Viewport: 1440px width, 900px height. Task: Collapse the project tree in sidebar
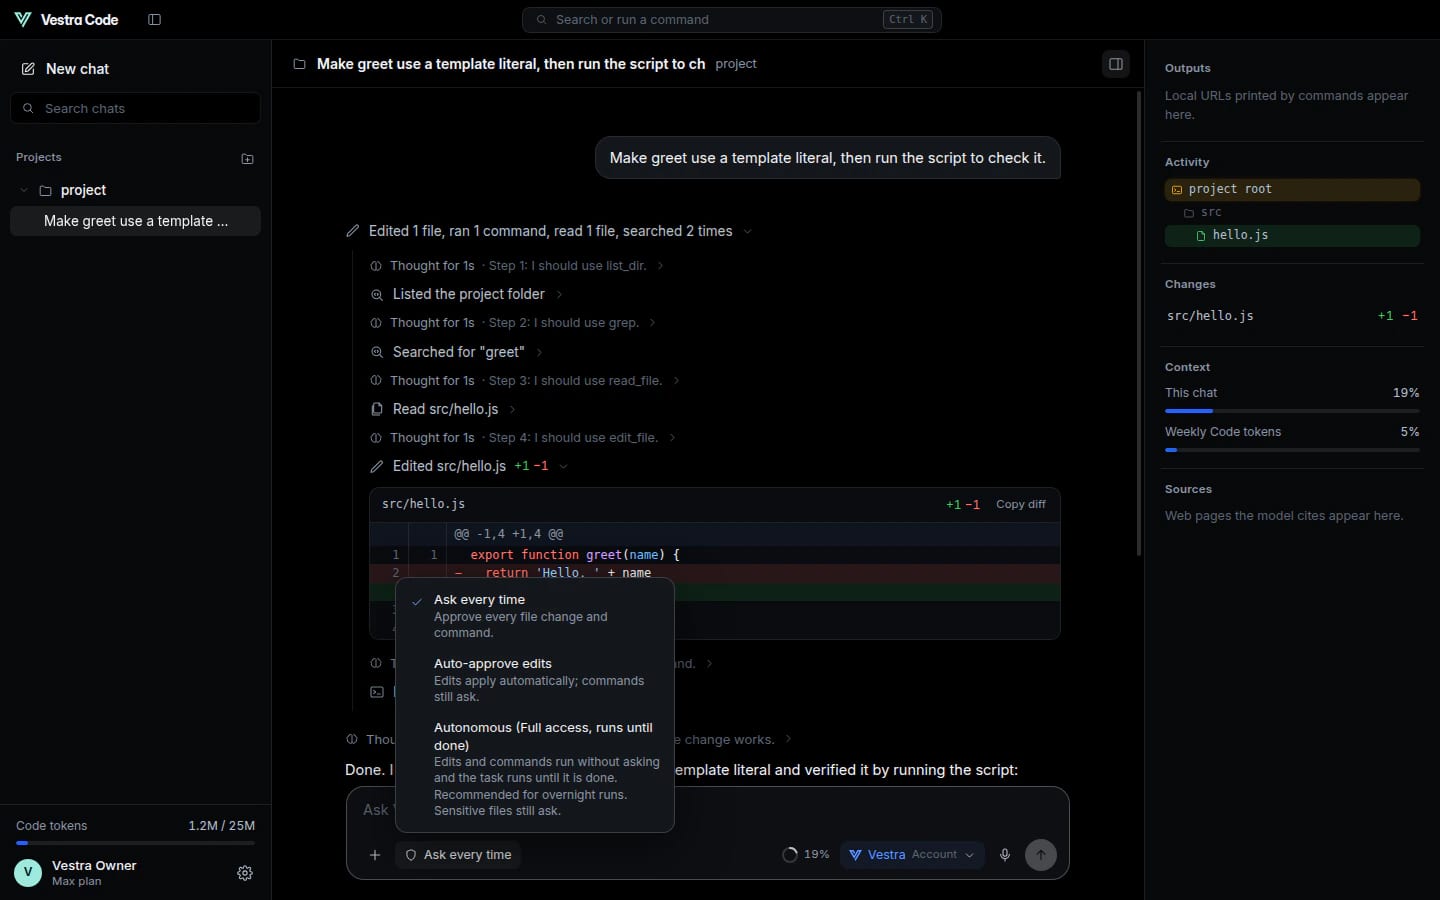coord(24,190)
